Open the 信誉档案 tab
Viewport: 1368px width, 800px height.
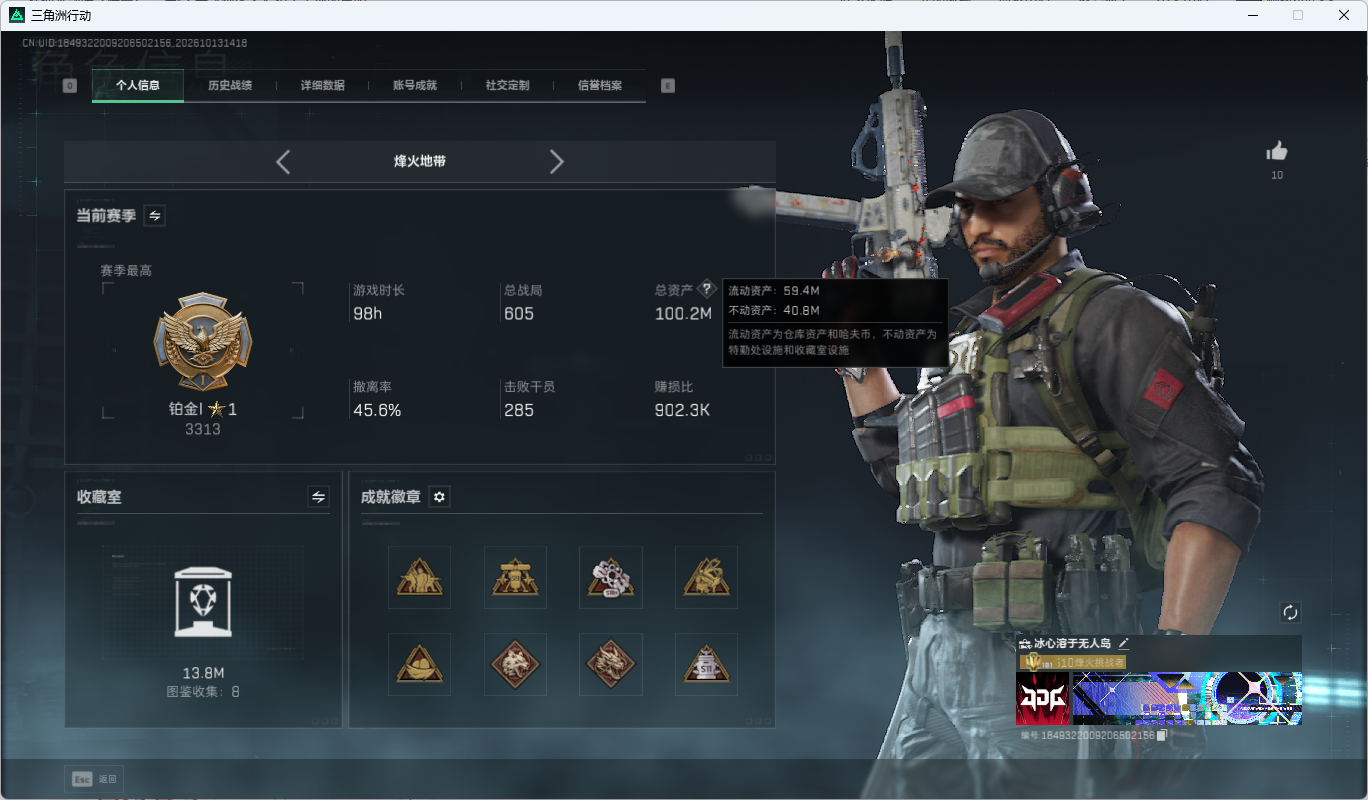coord(600,86)
